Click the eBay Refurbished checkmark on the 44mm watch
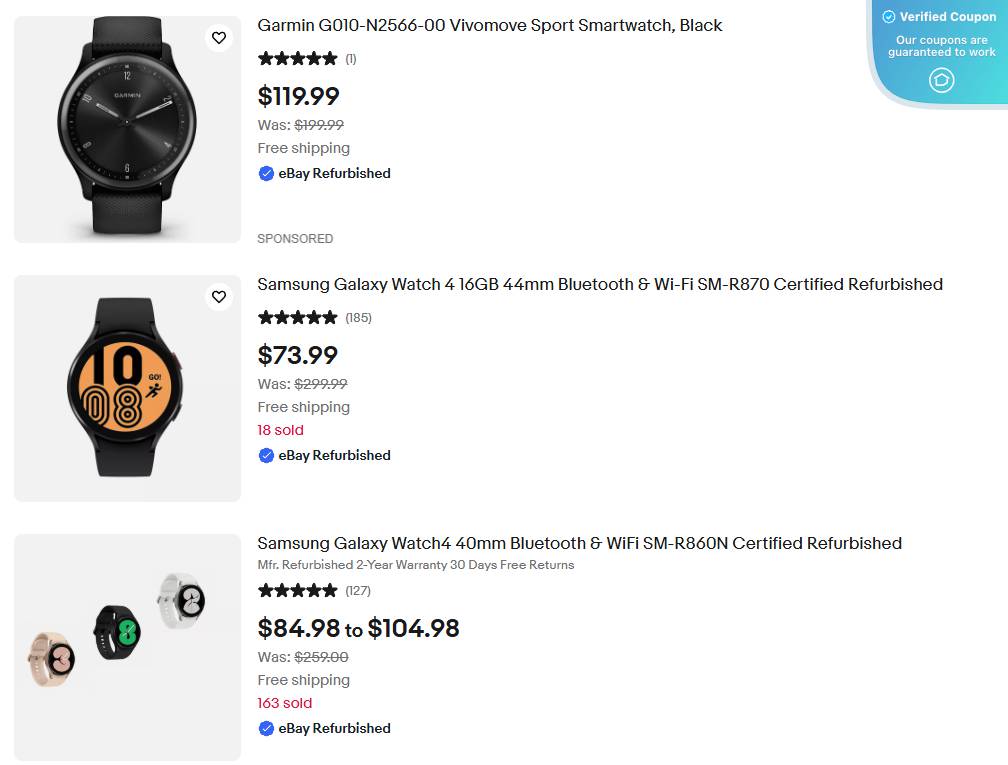This screenshot has width=1008, height=765. point(266,455)
